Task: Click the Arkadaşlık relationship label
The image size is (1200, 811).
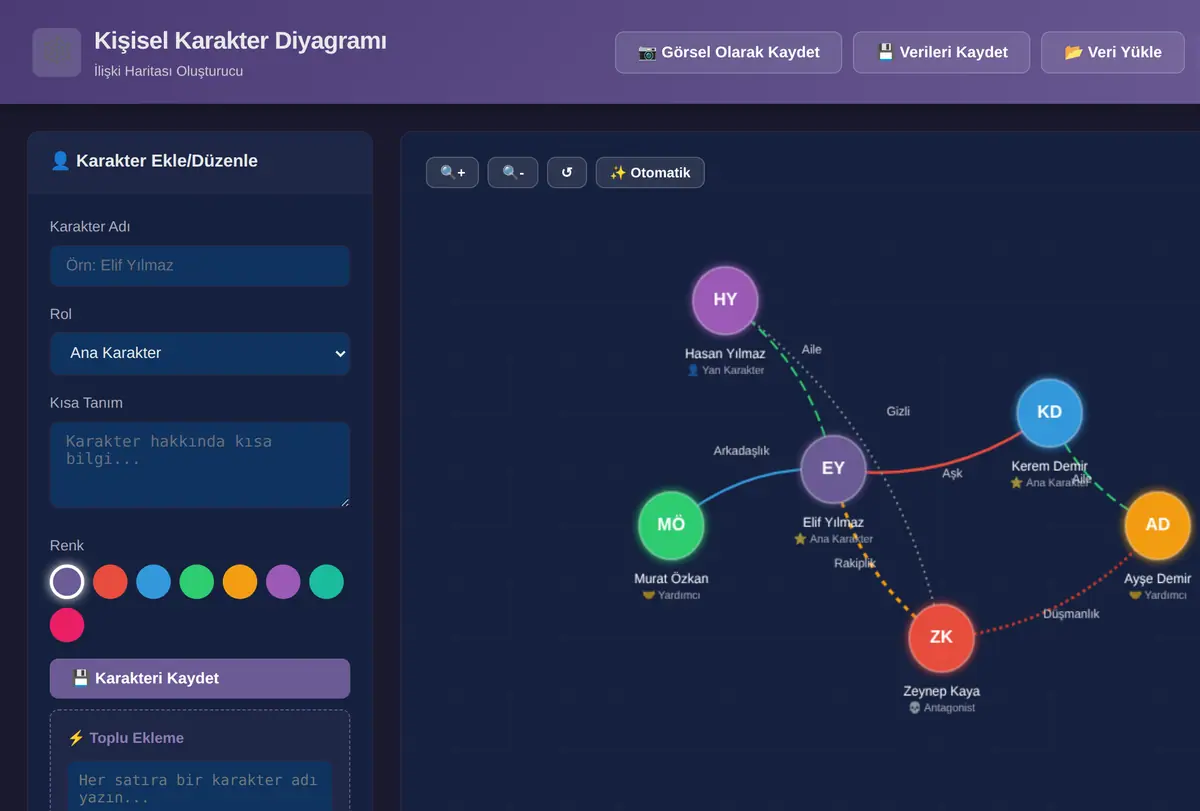Action: pos(741,451)
